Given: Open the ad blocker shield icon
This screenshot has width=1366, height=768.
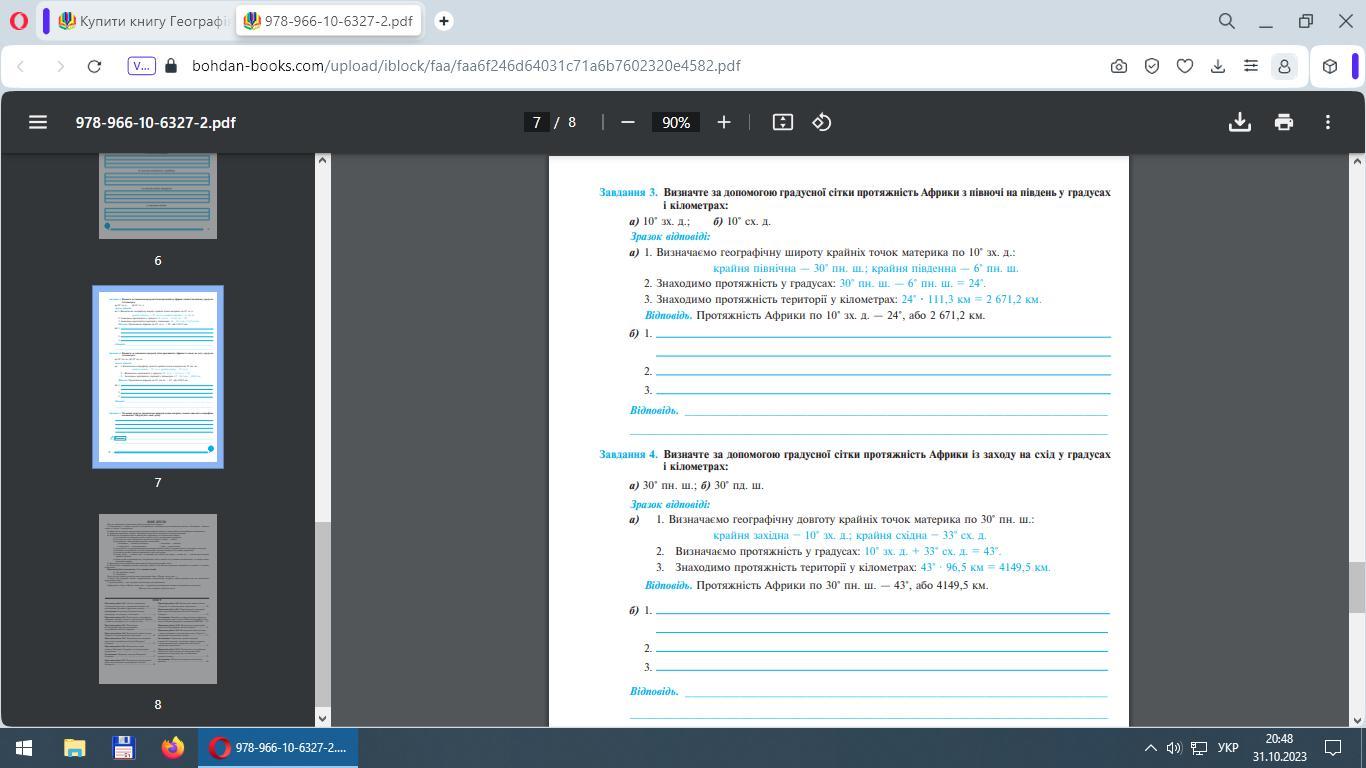Looking at the screenshot, I should click(1152, 66).
